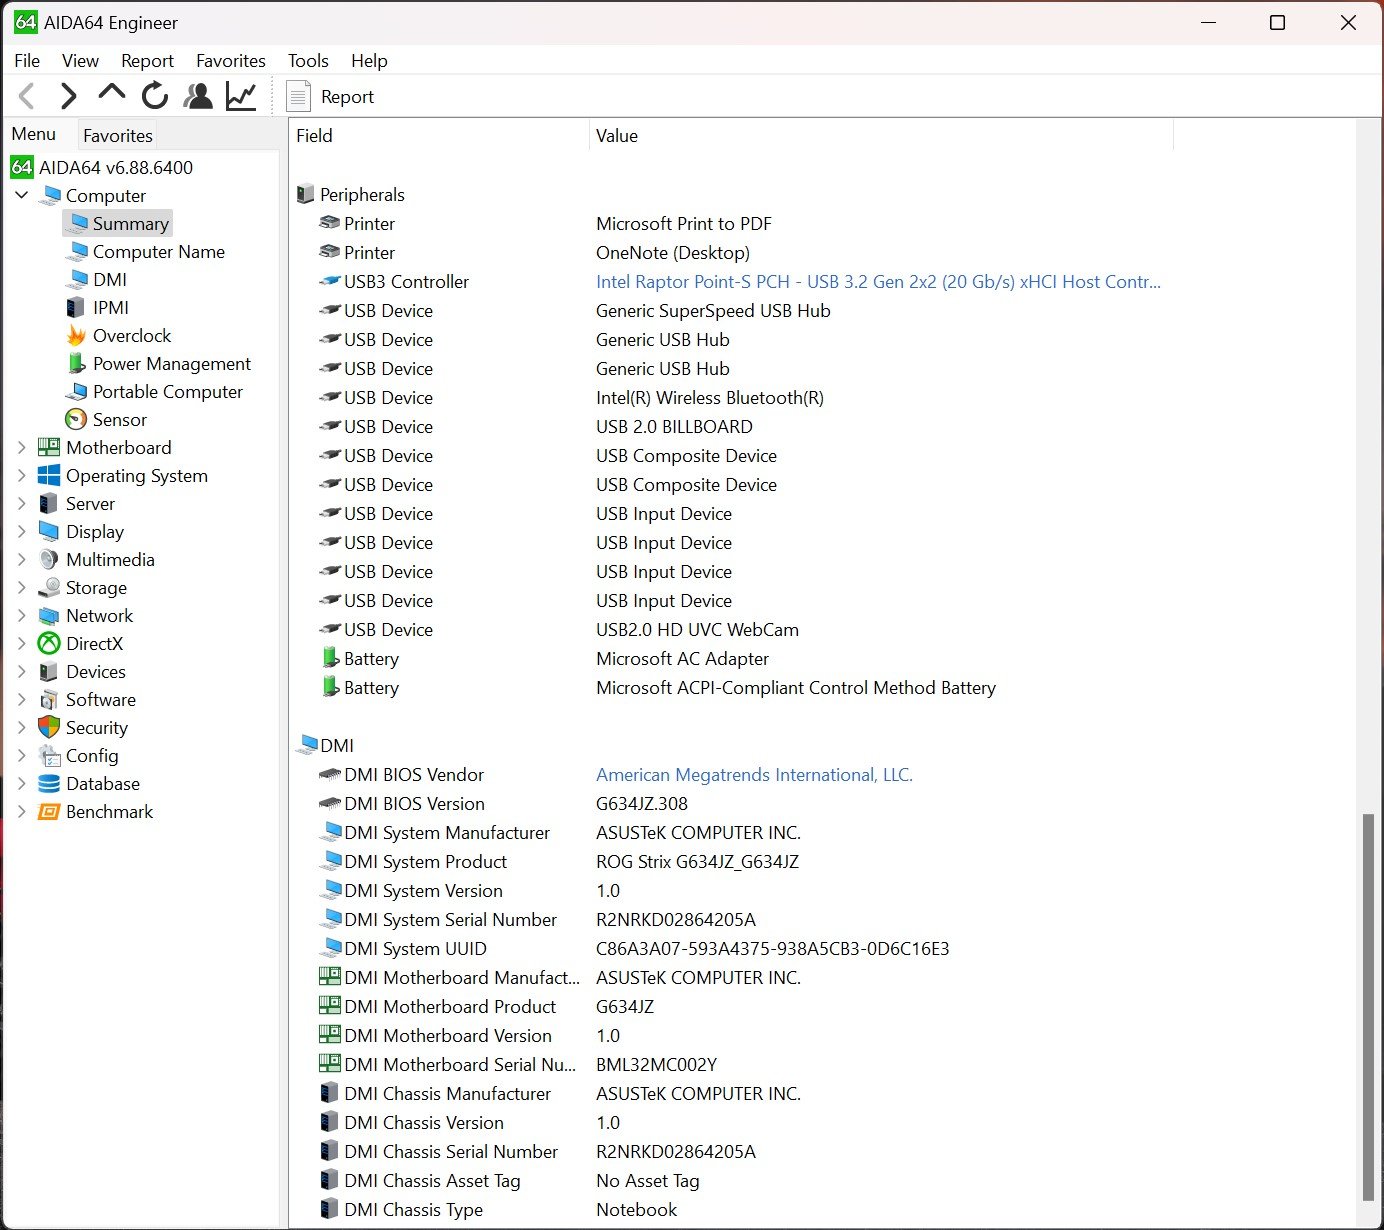Select Portable Computer in the tree
The width and height of the screenshot is (1384, 1230).
coord(168,392)
